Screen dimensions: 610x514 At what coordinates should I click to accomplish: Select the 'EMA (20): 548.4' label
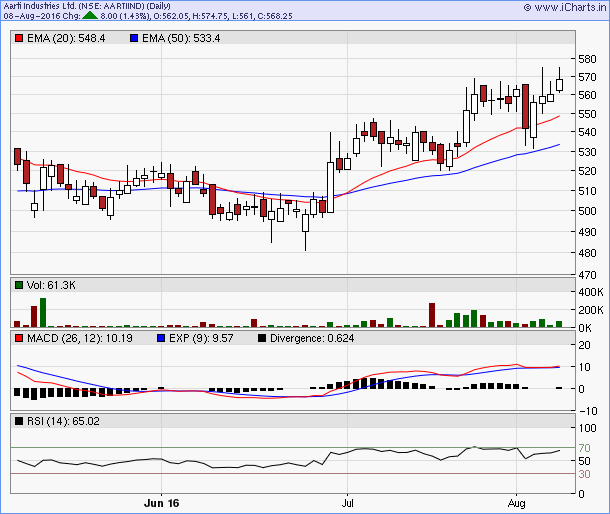click(x=66, y=38)
